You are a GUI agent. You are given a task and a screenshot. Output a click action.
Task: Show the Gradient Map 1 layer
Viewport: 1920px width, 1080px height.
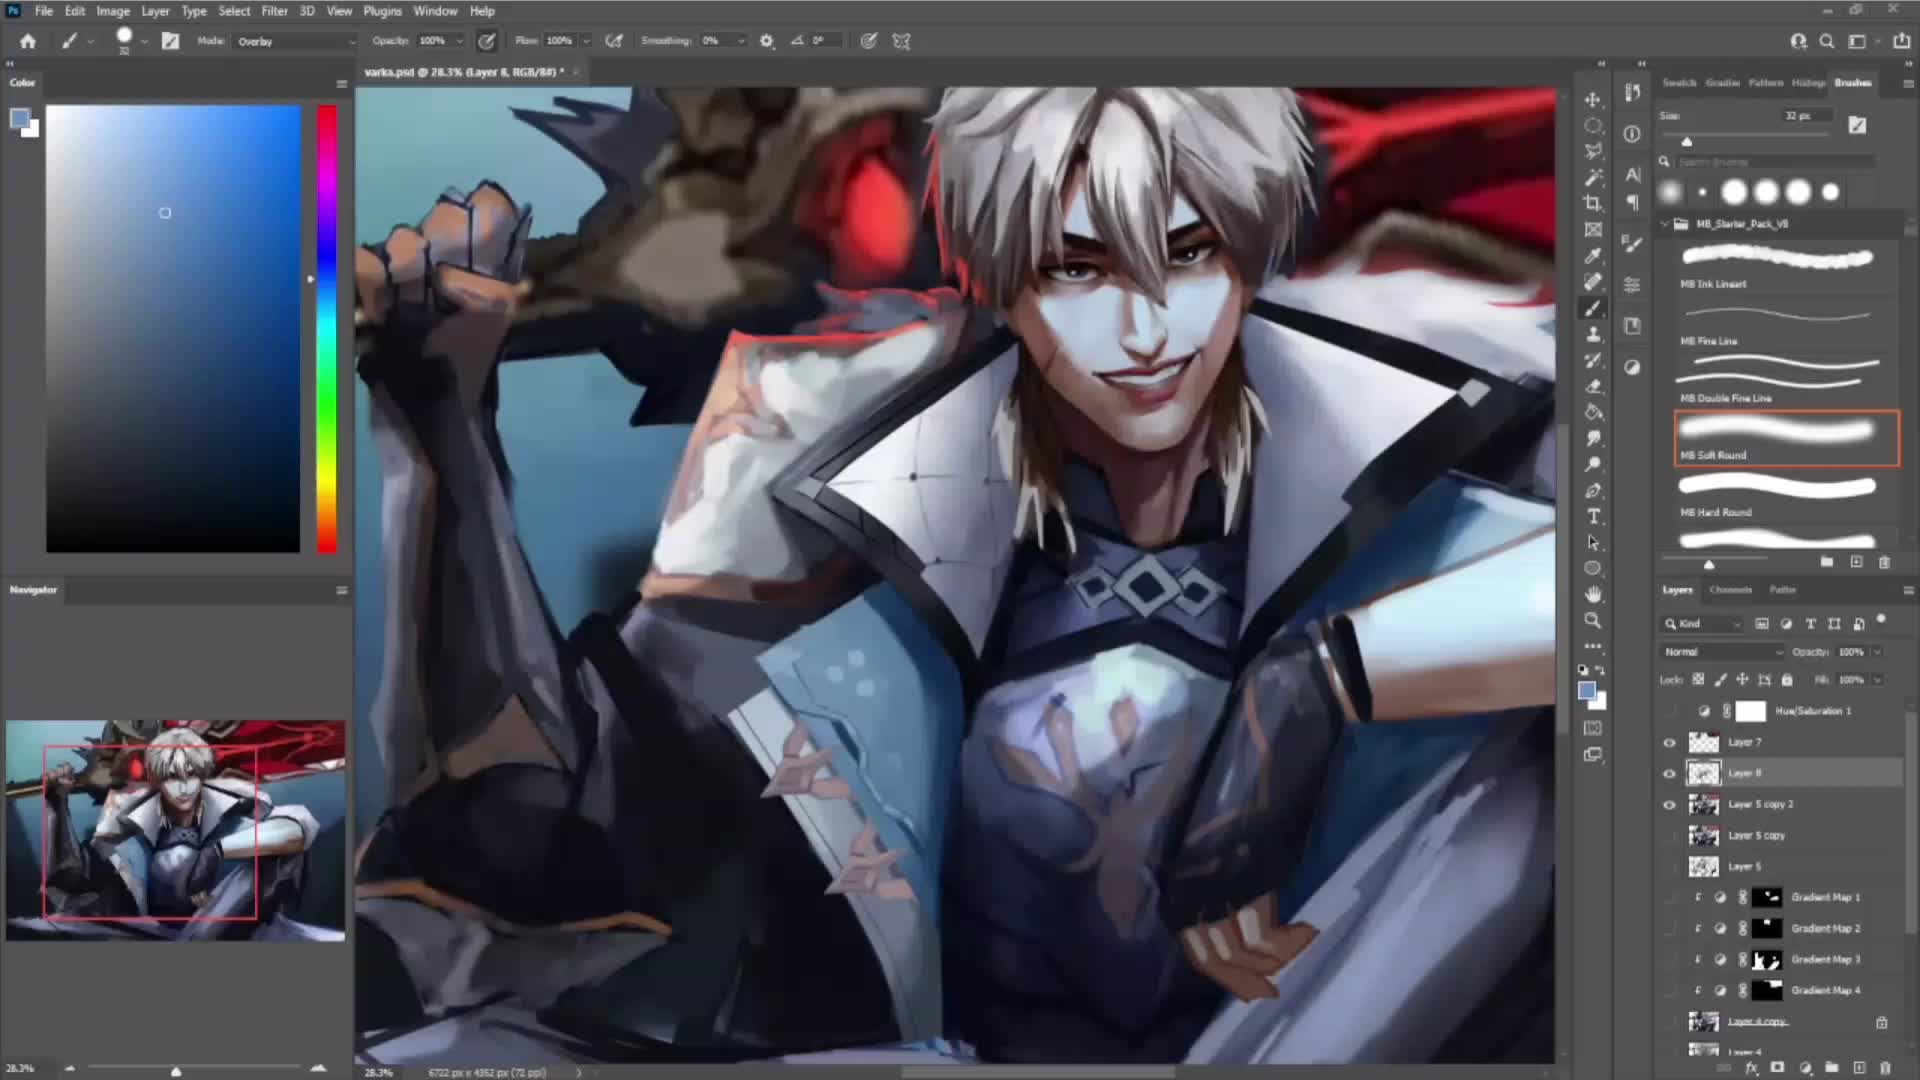coord(1669,897)
